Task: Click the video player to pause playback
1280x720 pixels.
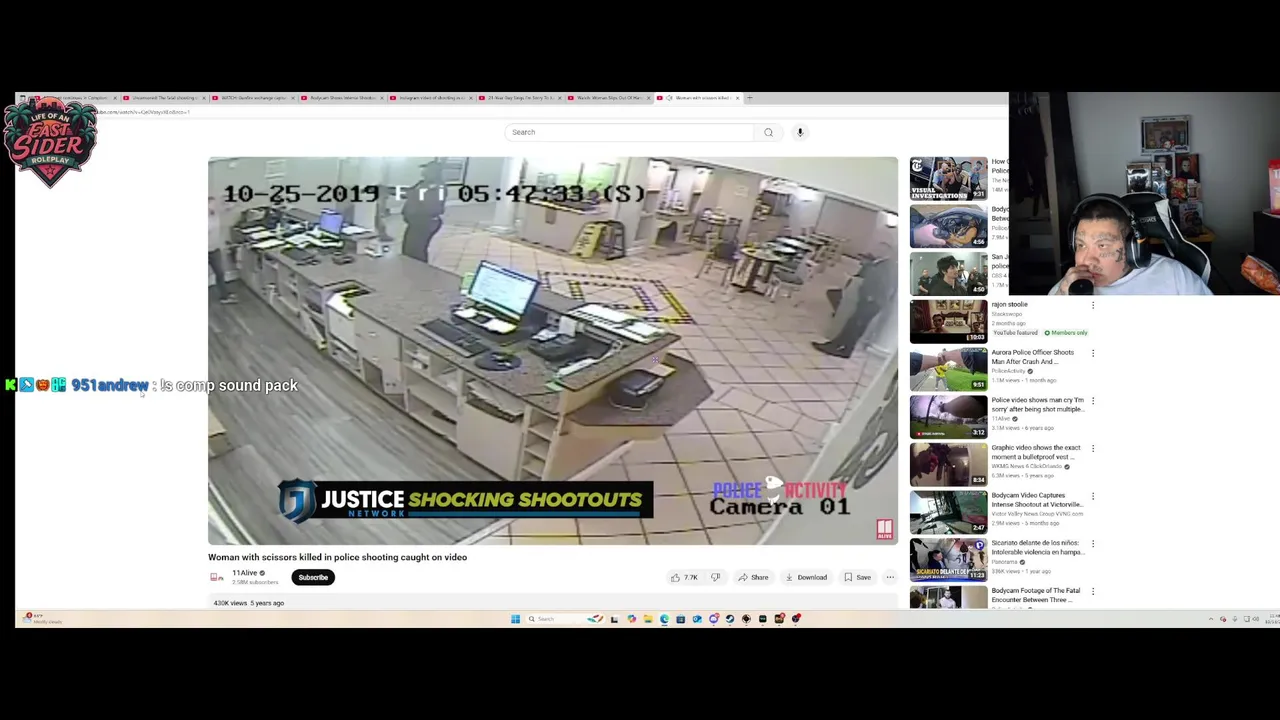Action: coord(553,351)
